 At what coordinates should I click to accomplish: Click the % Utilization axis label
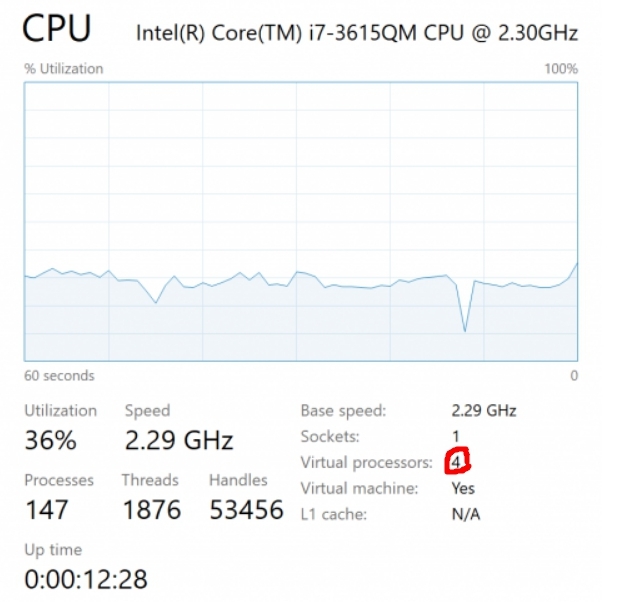(x=64, y=69)
